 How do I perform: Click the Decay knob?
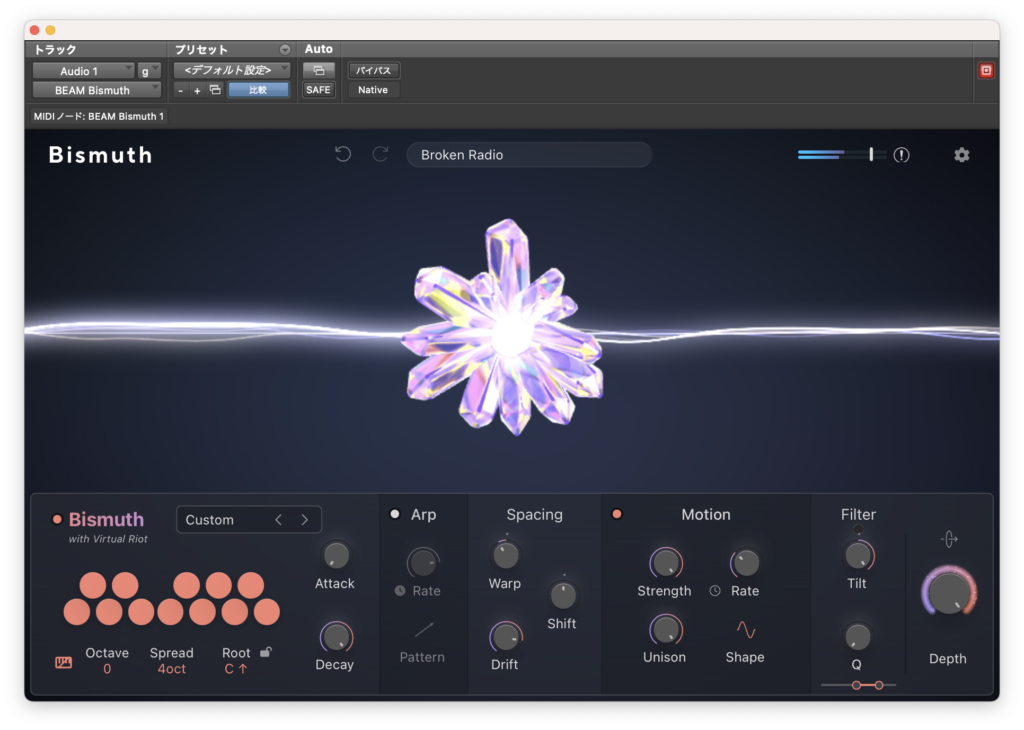click(x=336, y=637)
